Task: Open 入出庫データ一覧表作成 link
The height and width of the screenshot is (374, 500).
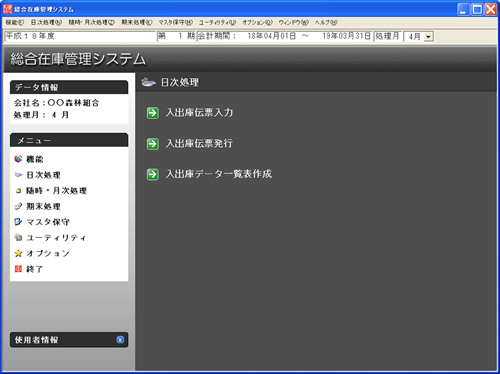Action: 219,174
